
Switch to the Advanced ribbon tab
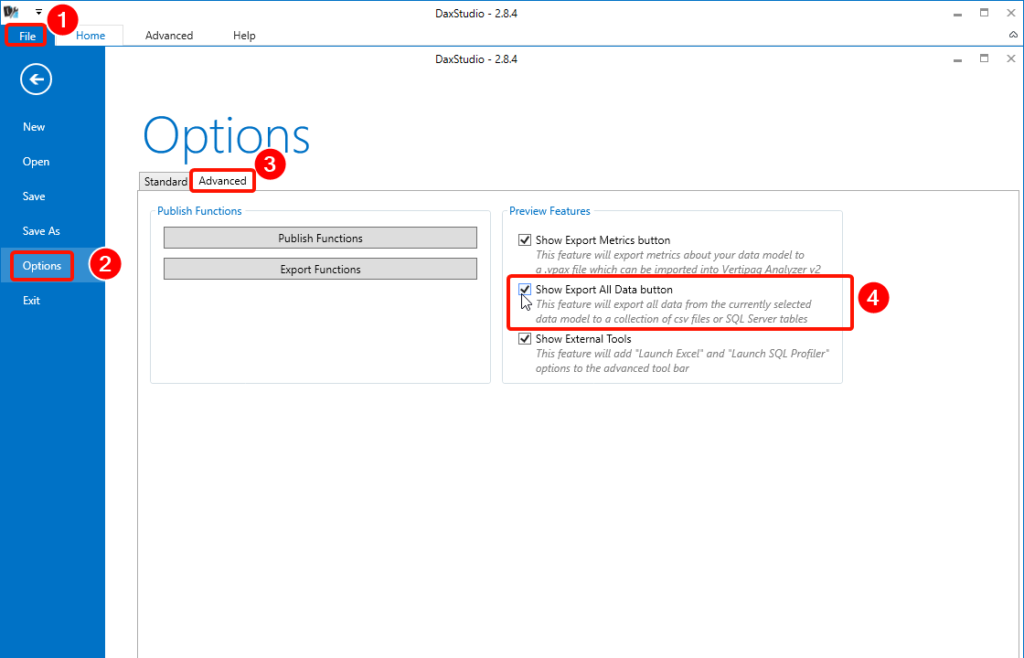click(169, 36)
